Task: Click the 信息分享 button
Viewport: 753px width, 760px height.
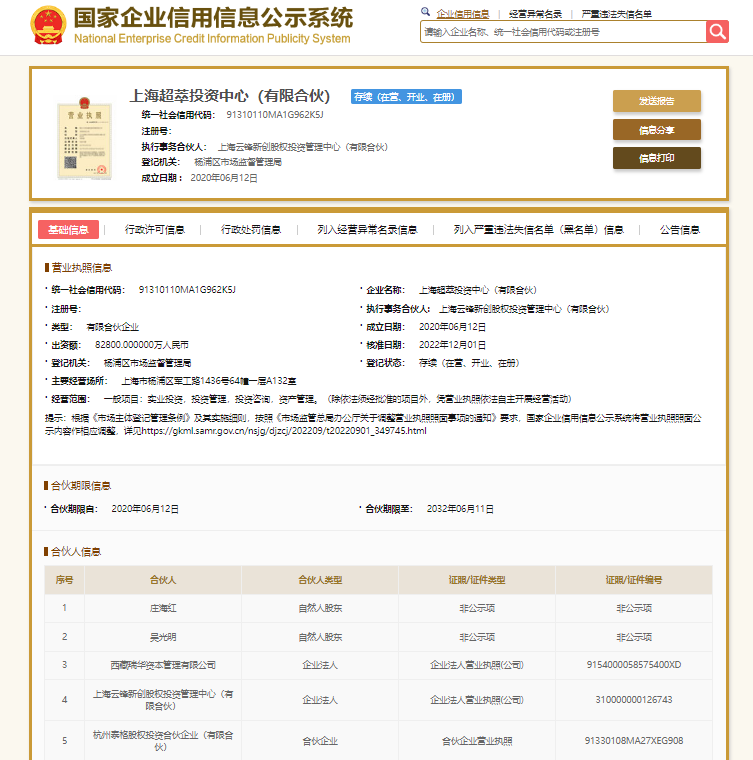Action: (657, 130)
